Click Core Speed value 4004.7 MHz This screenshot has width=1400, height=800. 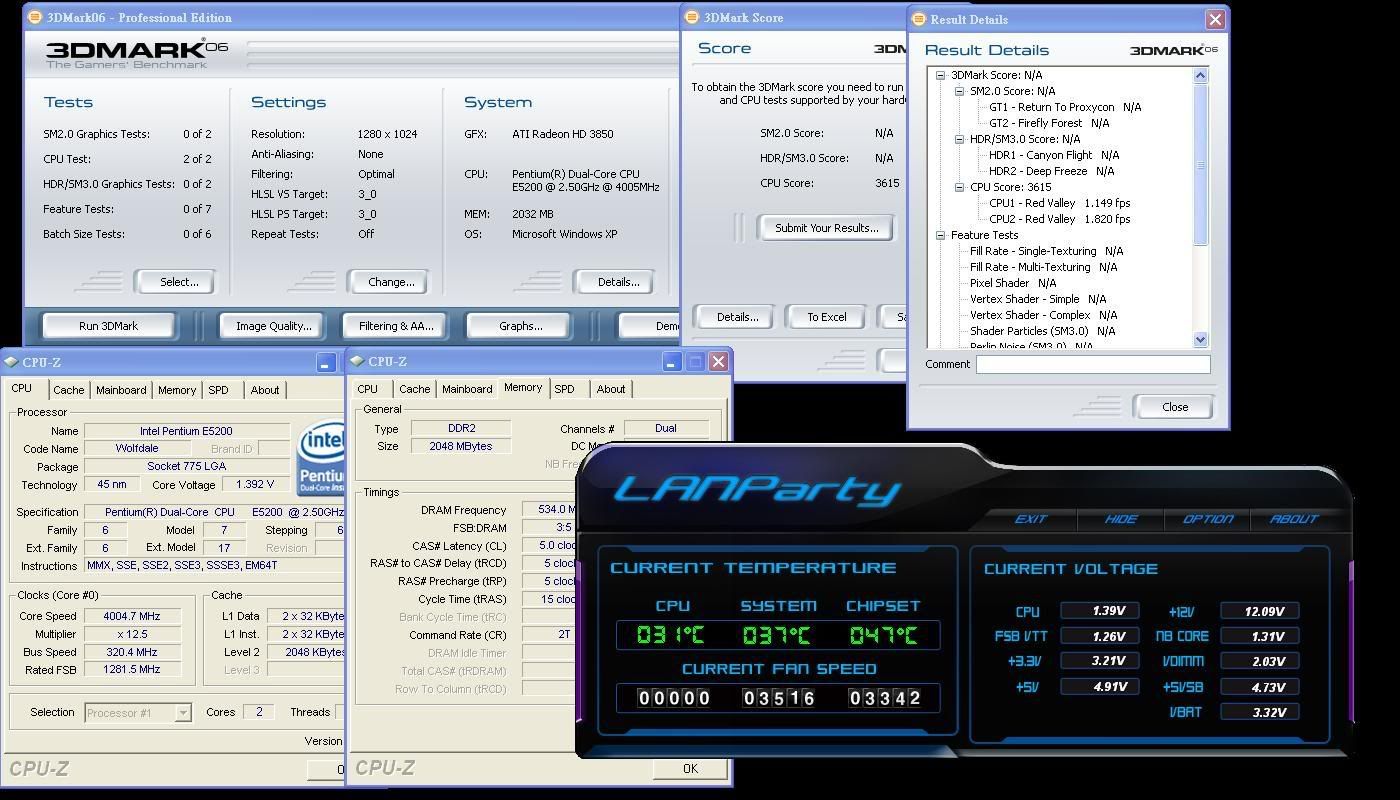click(x=132, y=616)
